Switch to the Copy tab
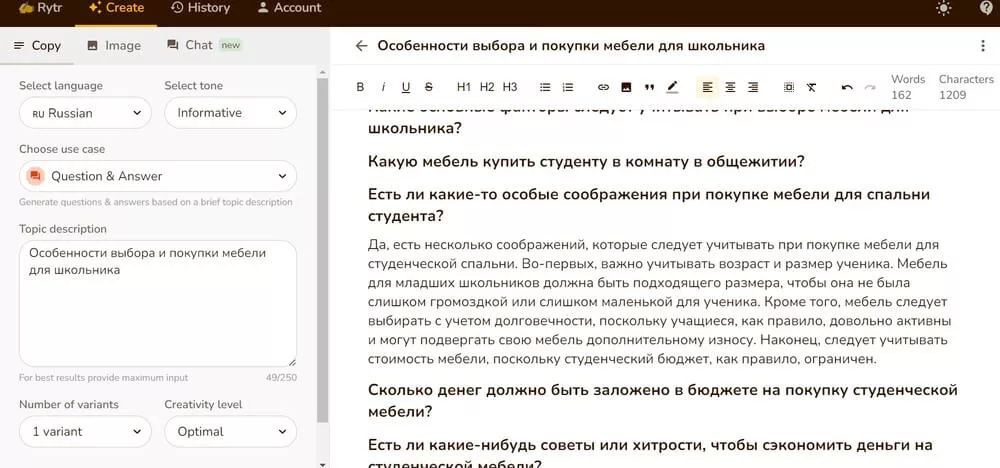 click(x=37, y=46)
